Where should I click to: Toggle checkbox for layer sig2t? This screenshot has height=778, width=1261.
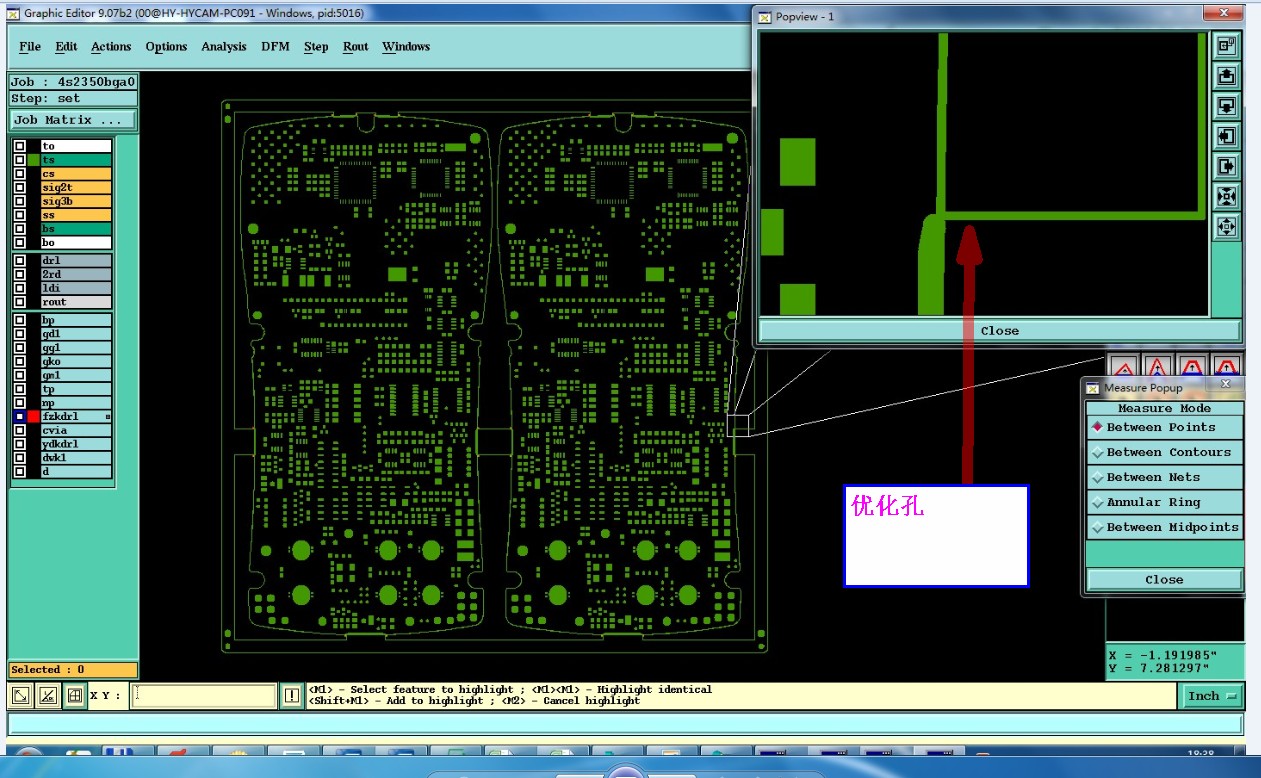(19, 188)
